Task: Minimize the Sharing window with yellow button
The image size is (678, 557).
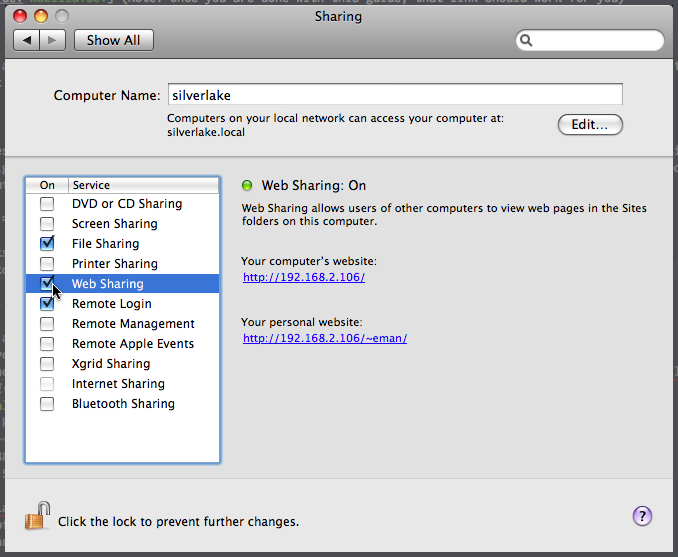Action: tap(41, 16)
